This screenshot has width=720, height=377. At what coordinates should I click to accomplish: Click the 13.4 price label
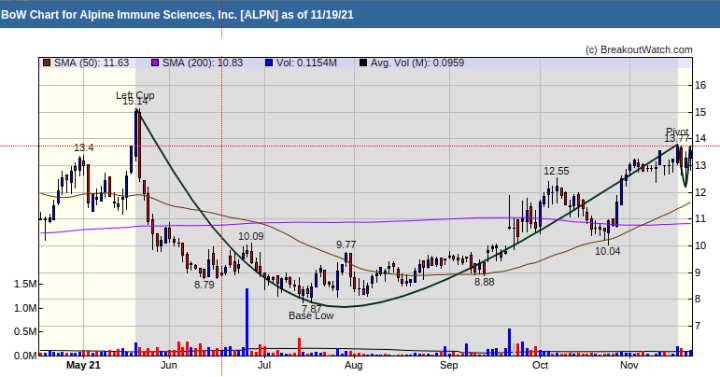[x=84, y=147]
